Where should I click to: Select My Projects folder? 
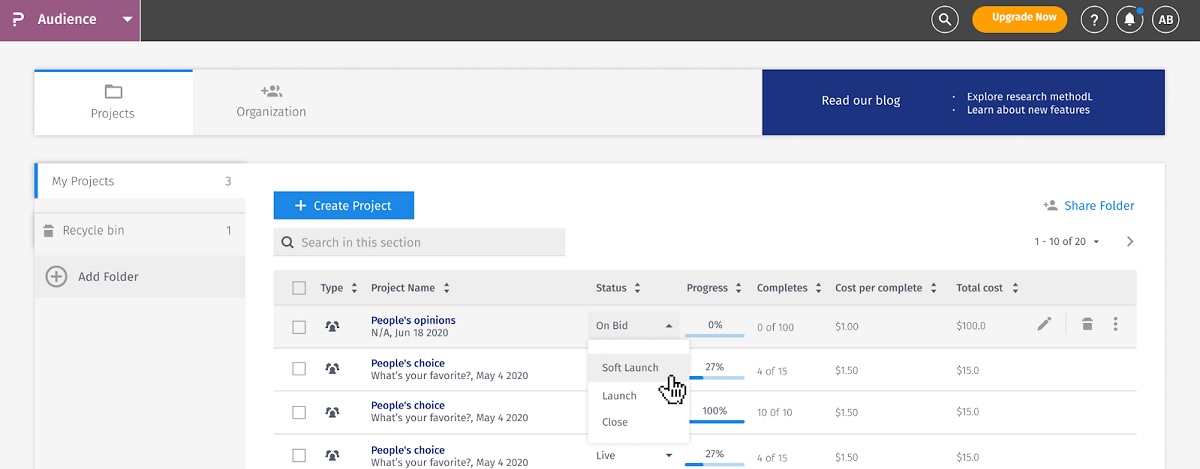[140, 181]
